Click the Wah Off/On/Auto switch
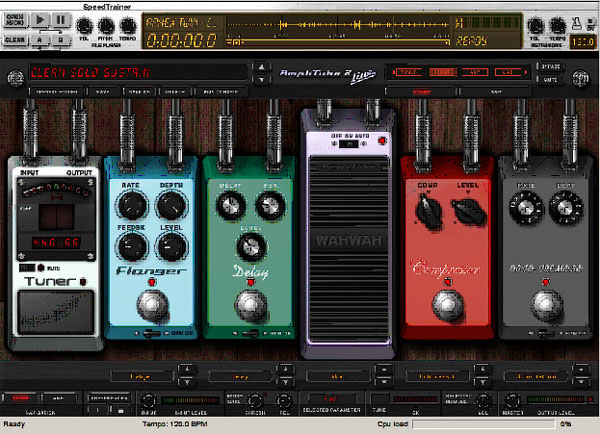600x434 pixels. click(x=349, y=144)
